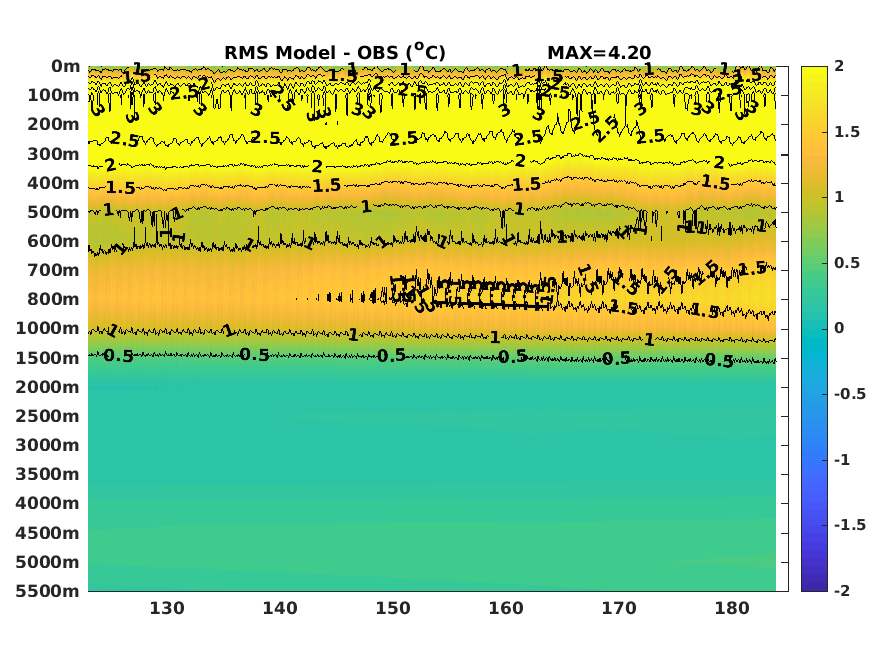Select the "200m" depth axis label
Screen dimensions: 875x656
pyautogui.click(x=54, y=124)
